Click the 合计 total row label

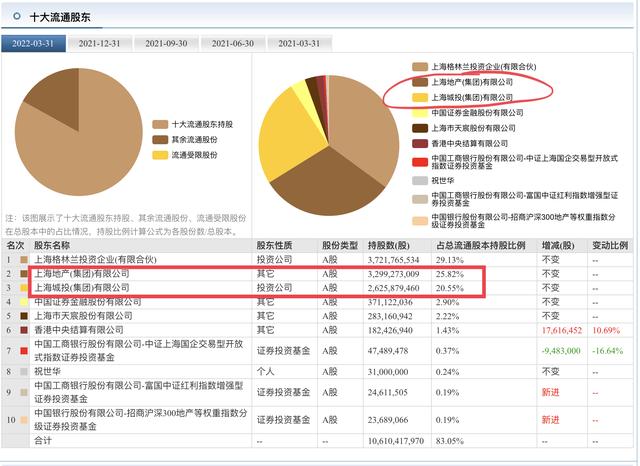(x=43, y=441)
